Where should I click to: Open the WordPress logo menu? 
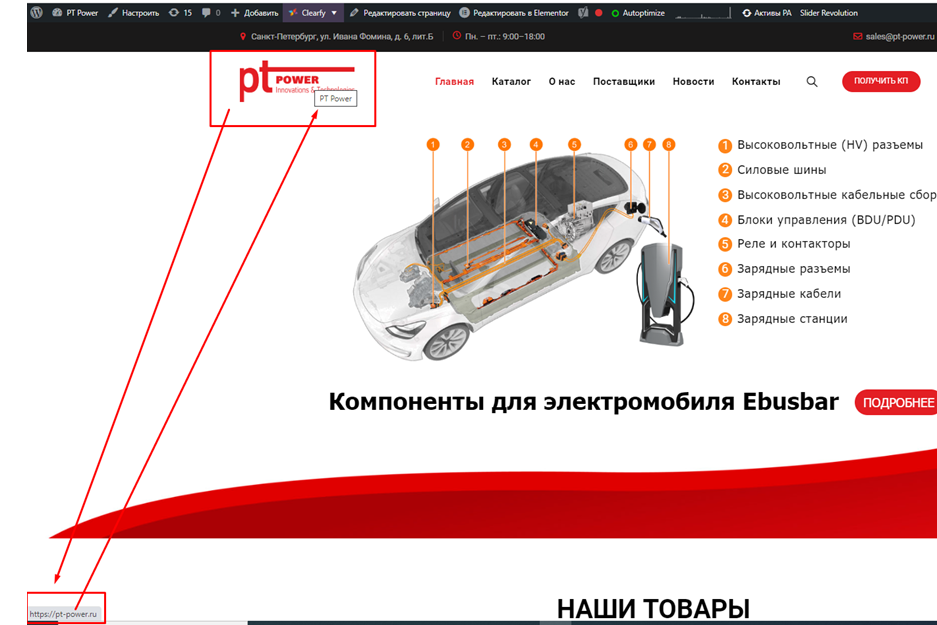[x=36, y=13]
